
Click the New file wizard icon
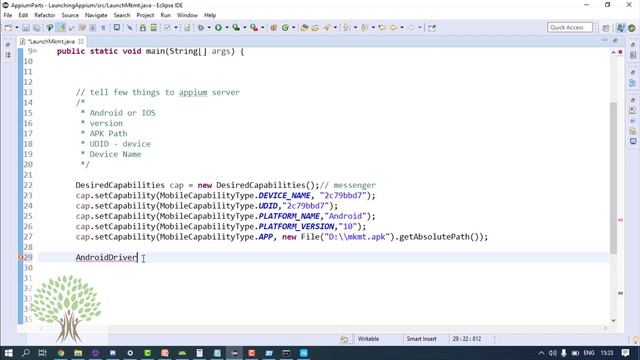coord(8,28)
